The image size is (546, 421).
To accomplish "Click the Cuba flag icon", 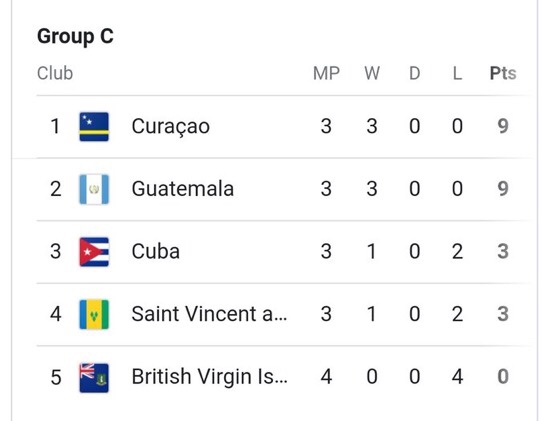I will coord(94,252).
